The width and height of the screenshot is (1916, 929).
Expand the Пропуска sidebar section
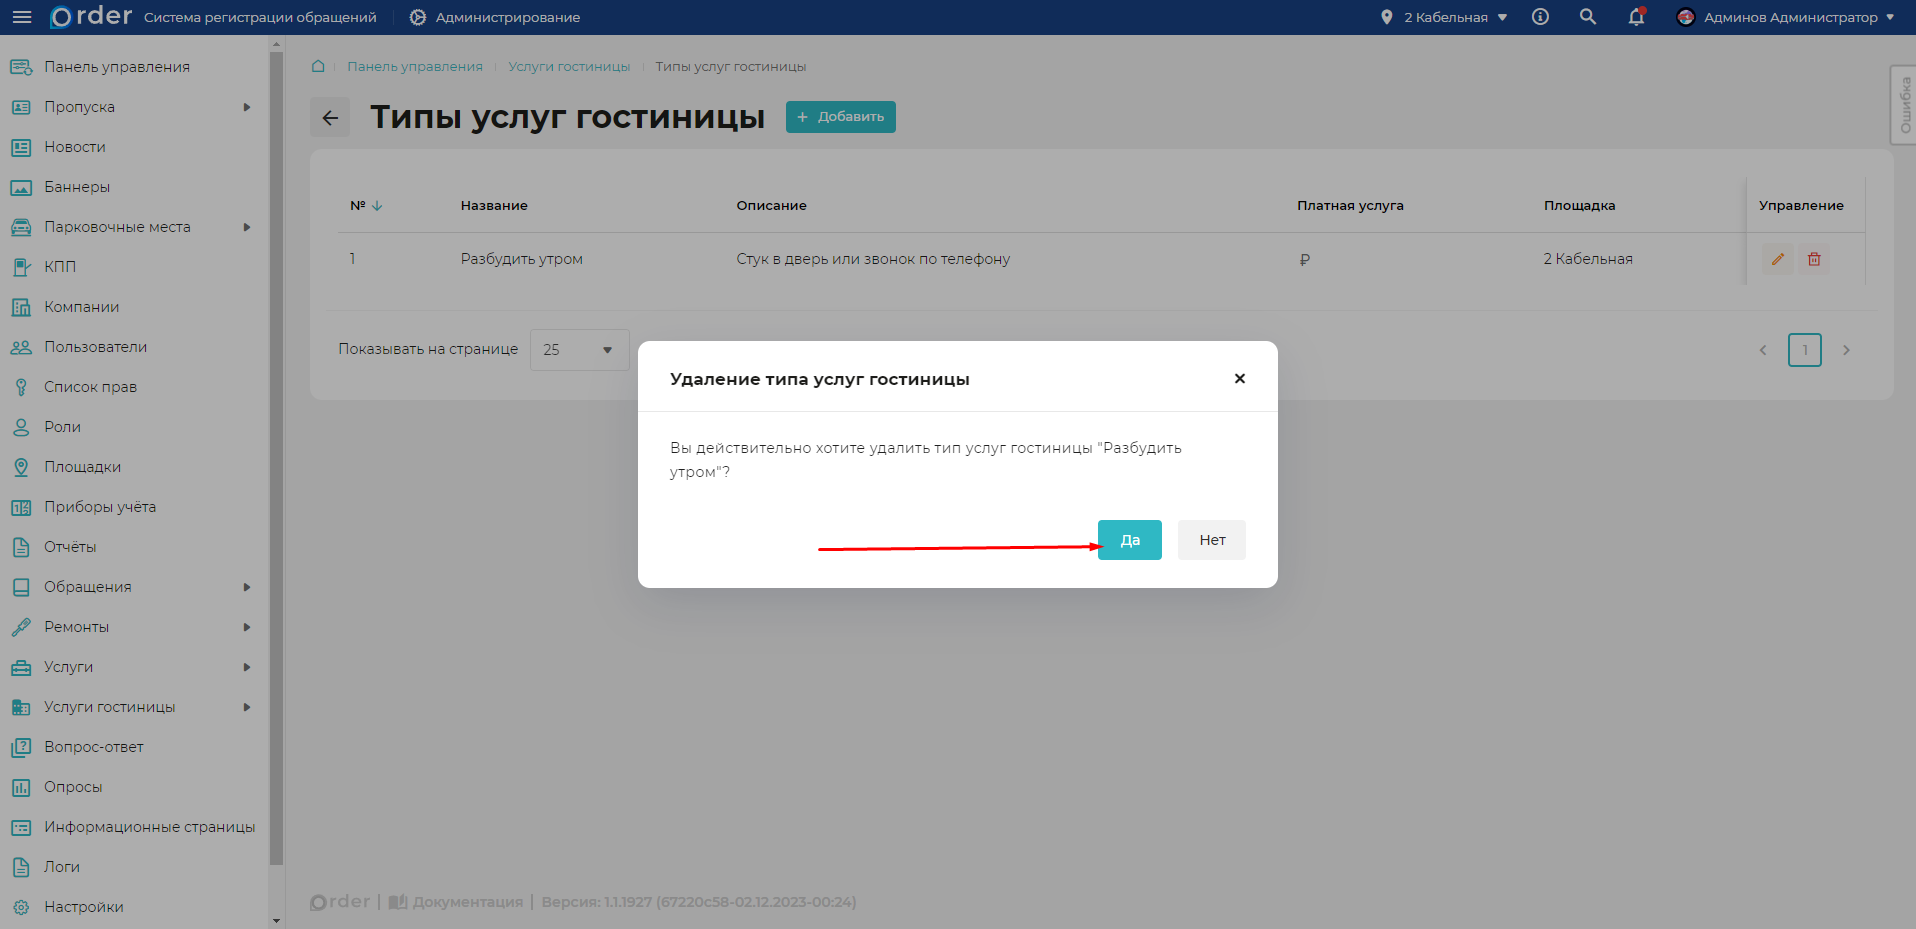click(x=248, y=107)
